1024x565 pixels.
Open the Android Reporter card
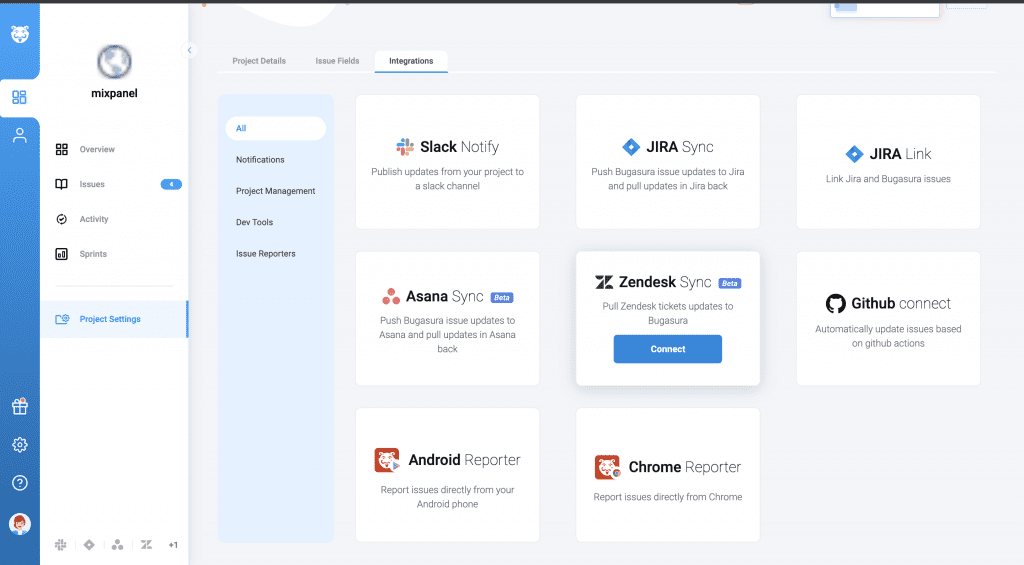tap(447, 475)
